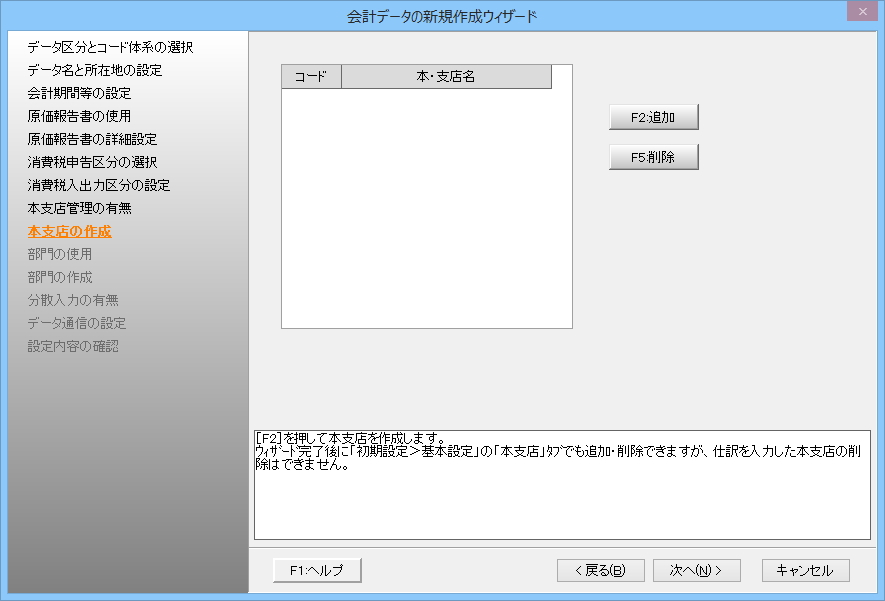Open 会計期間等の設定 step in sidebar
The height and width of the screenshot is (601, 885).
click(x=79, y=93)
